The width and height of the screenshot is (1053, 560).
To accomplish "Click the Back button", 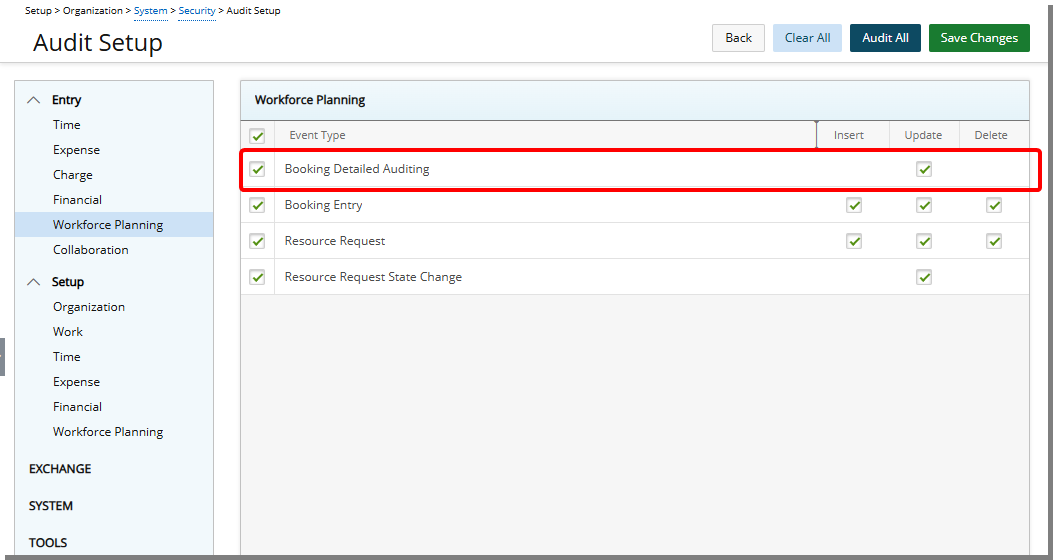I will (x=738, y=38).
